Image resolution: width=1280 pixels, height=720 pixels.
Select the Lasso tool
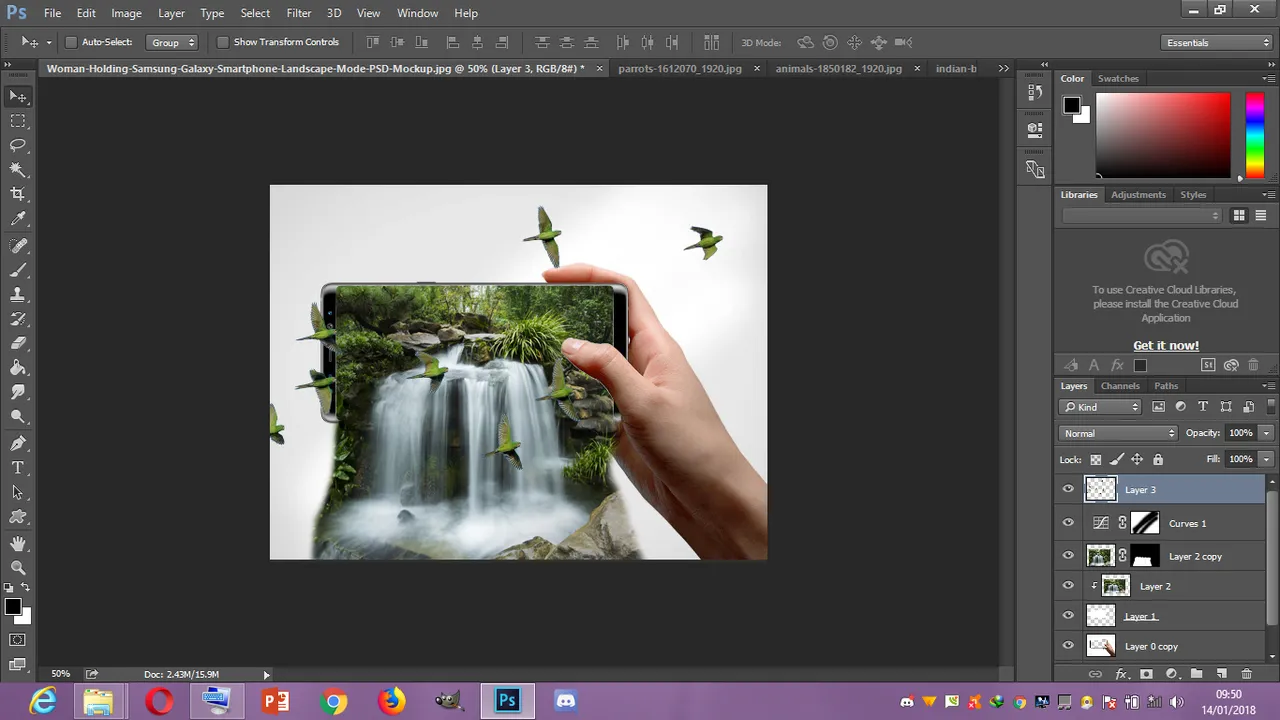click(18, 145)
